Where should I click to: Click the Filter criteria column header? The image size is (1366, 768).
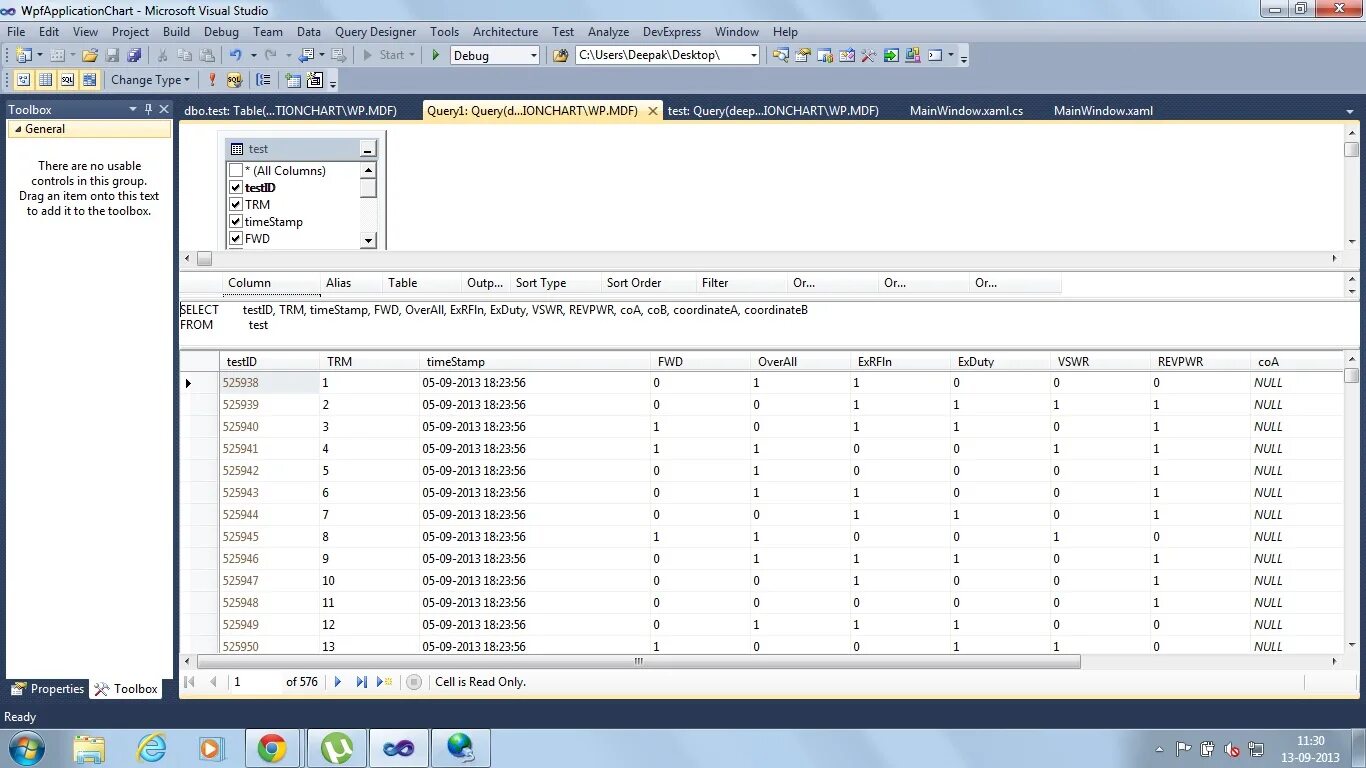[x=740, y=283]
